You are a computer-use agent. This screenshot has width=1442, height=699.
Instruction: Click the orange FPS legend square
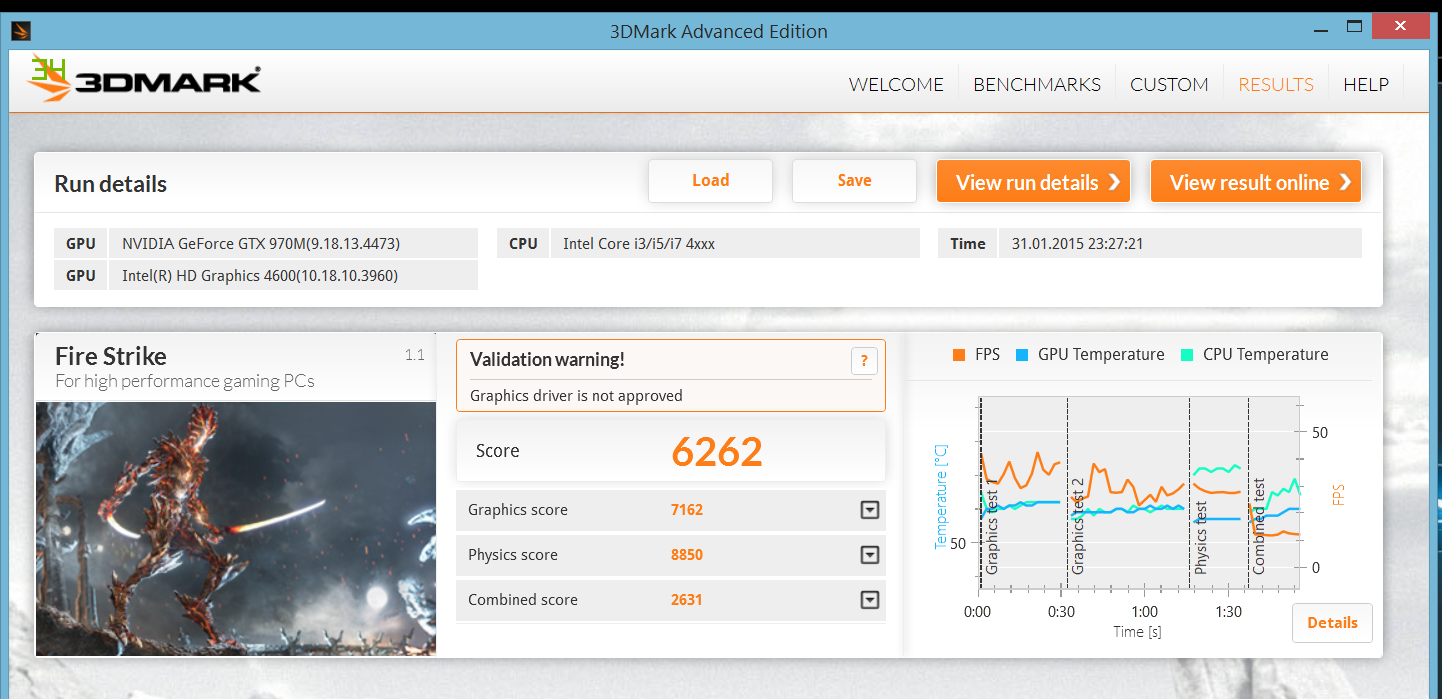point(959,355)
